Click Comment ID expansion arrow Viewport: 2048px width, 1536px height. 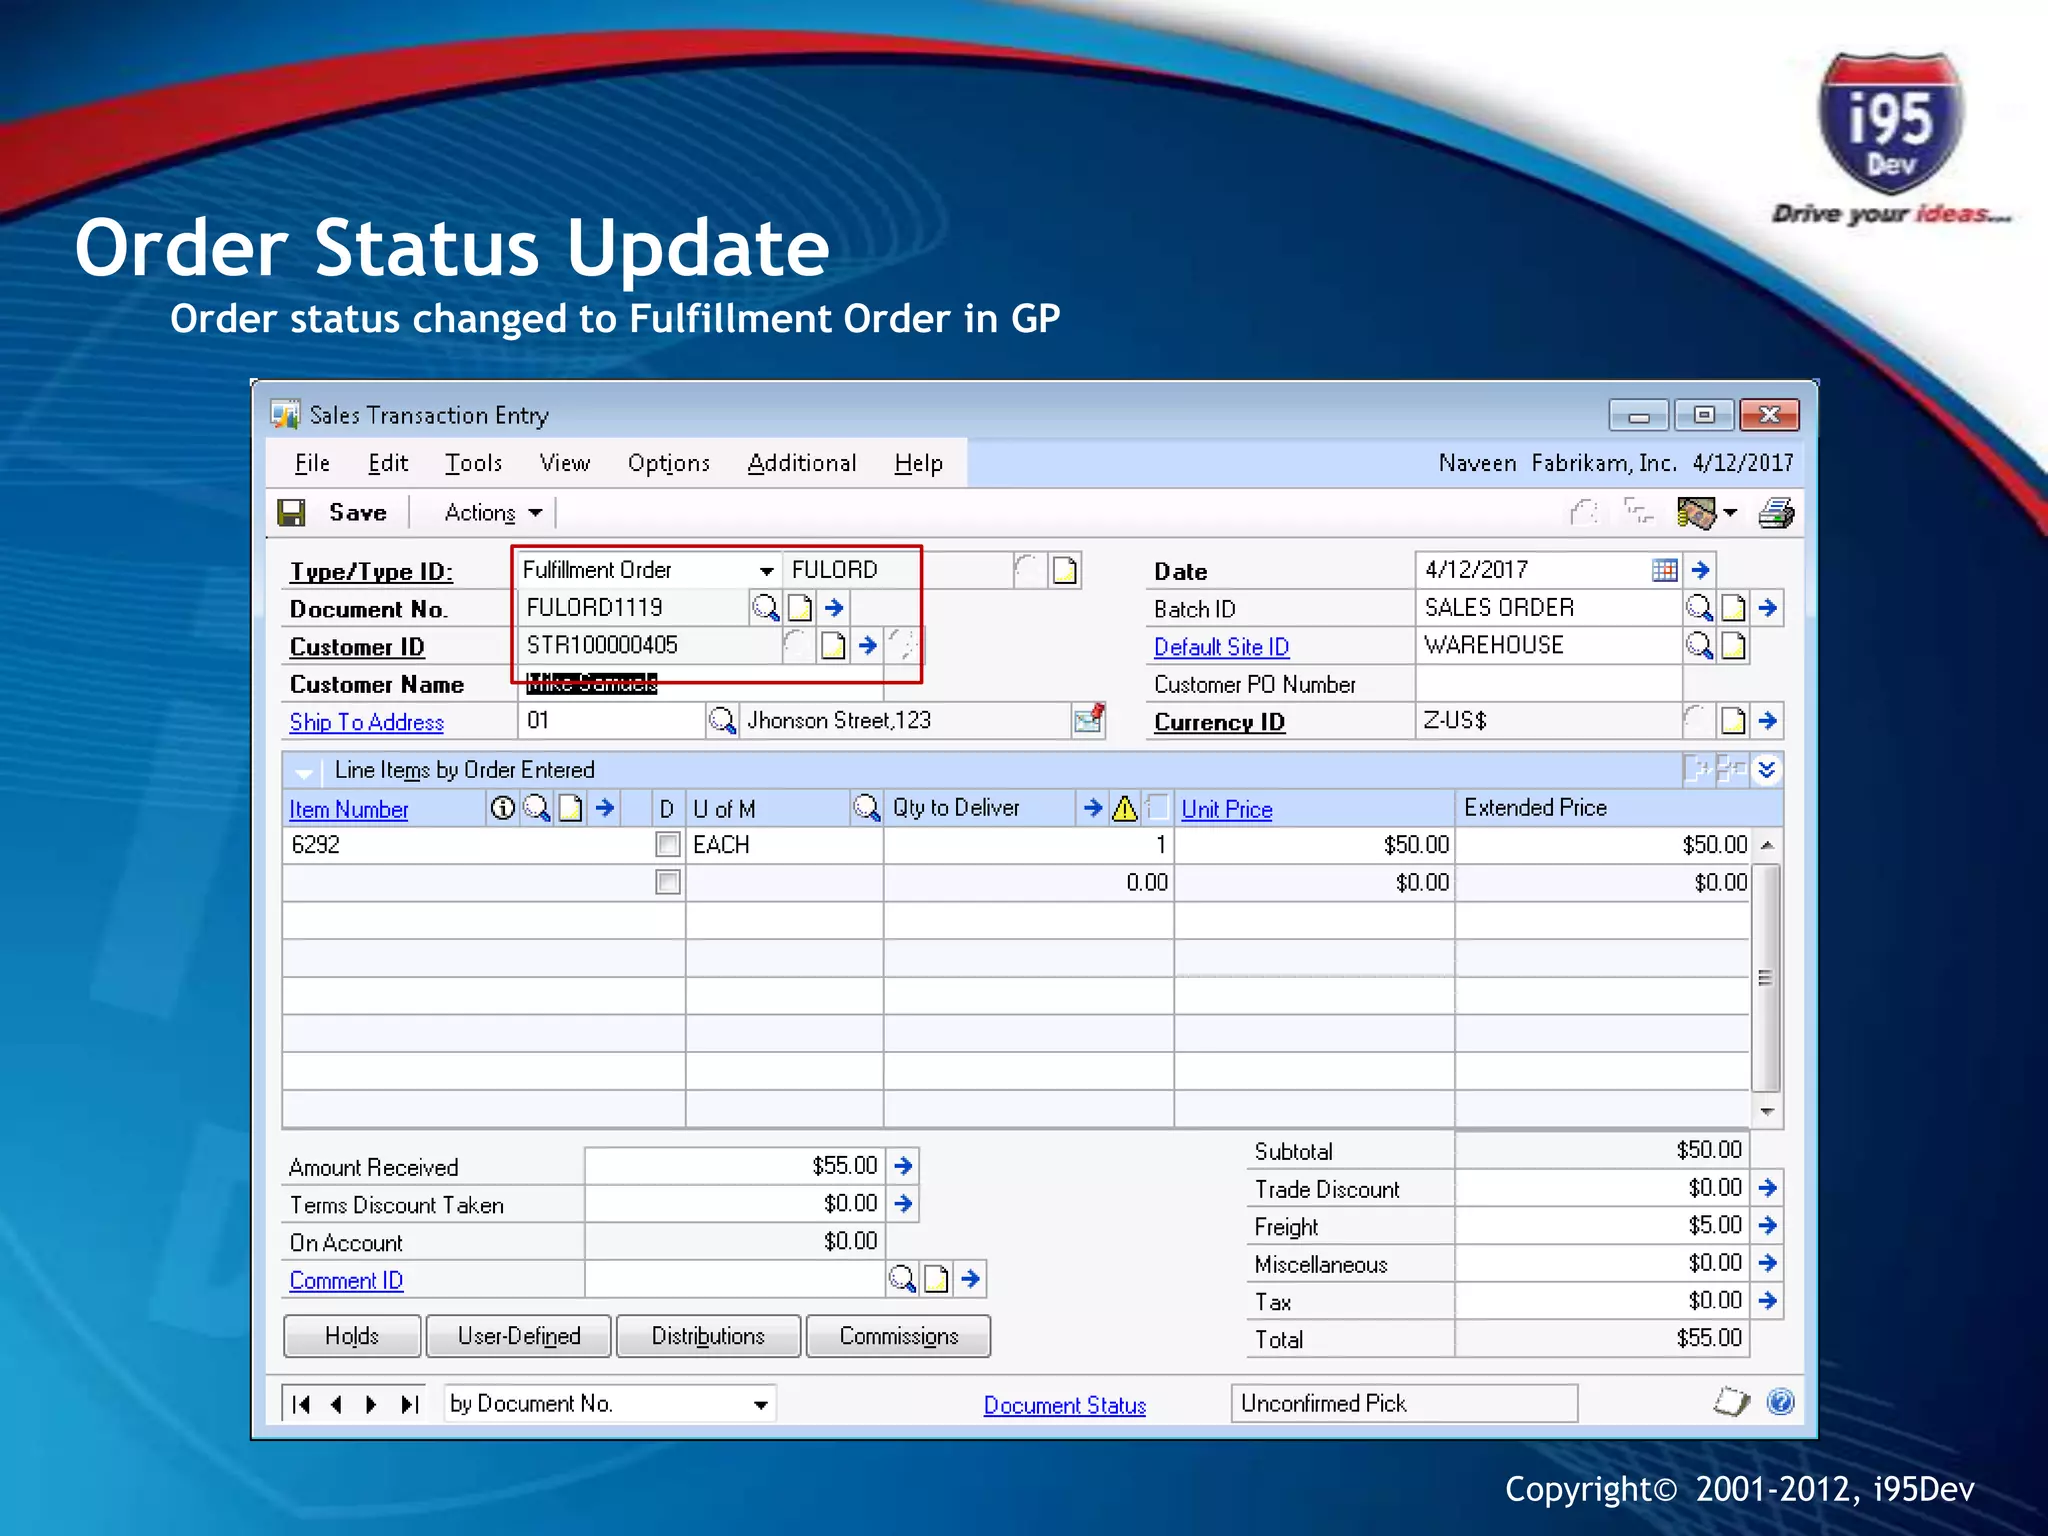click(970, 1278)
